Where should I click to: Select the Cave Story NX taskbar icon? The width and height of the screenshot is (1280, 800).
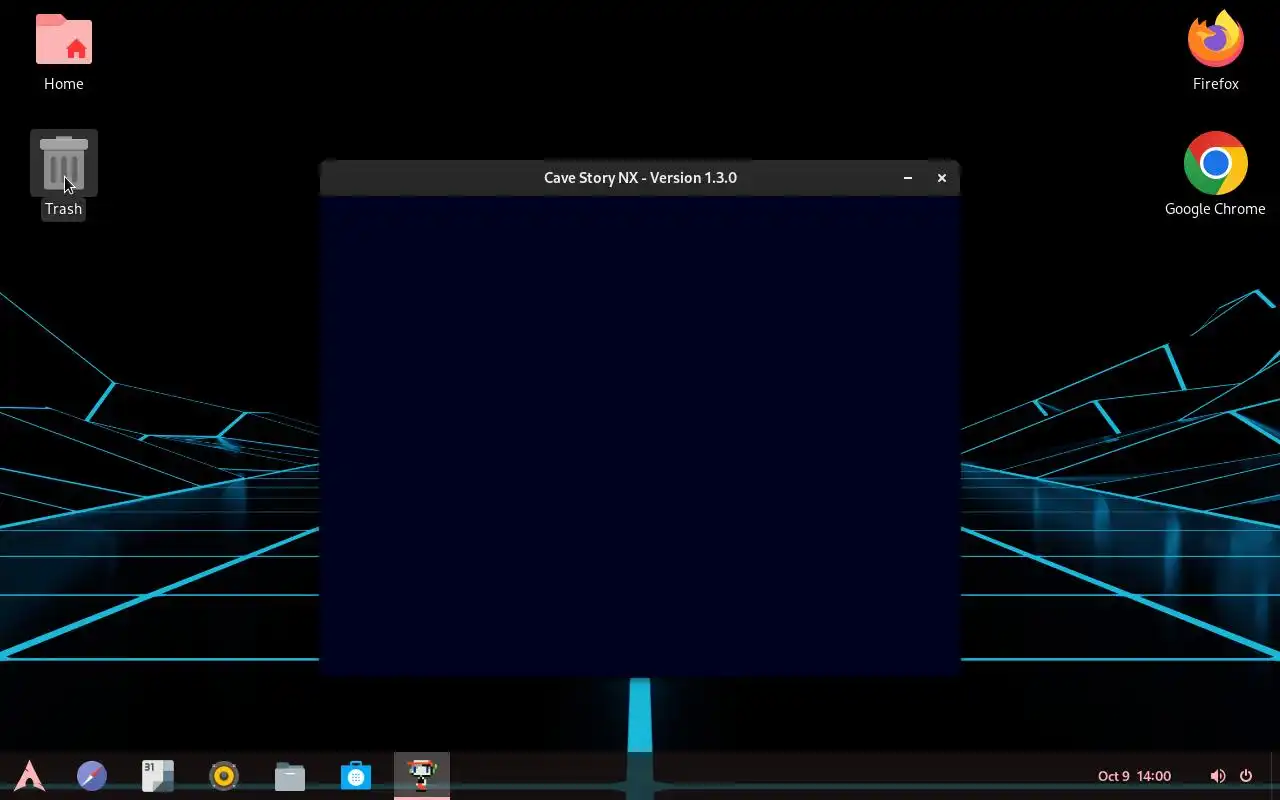[422, 775]
